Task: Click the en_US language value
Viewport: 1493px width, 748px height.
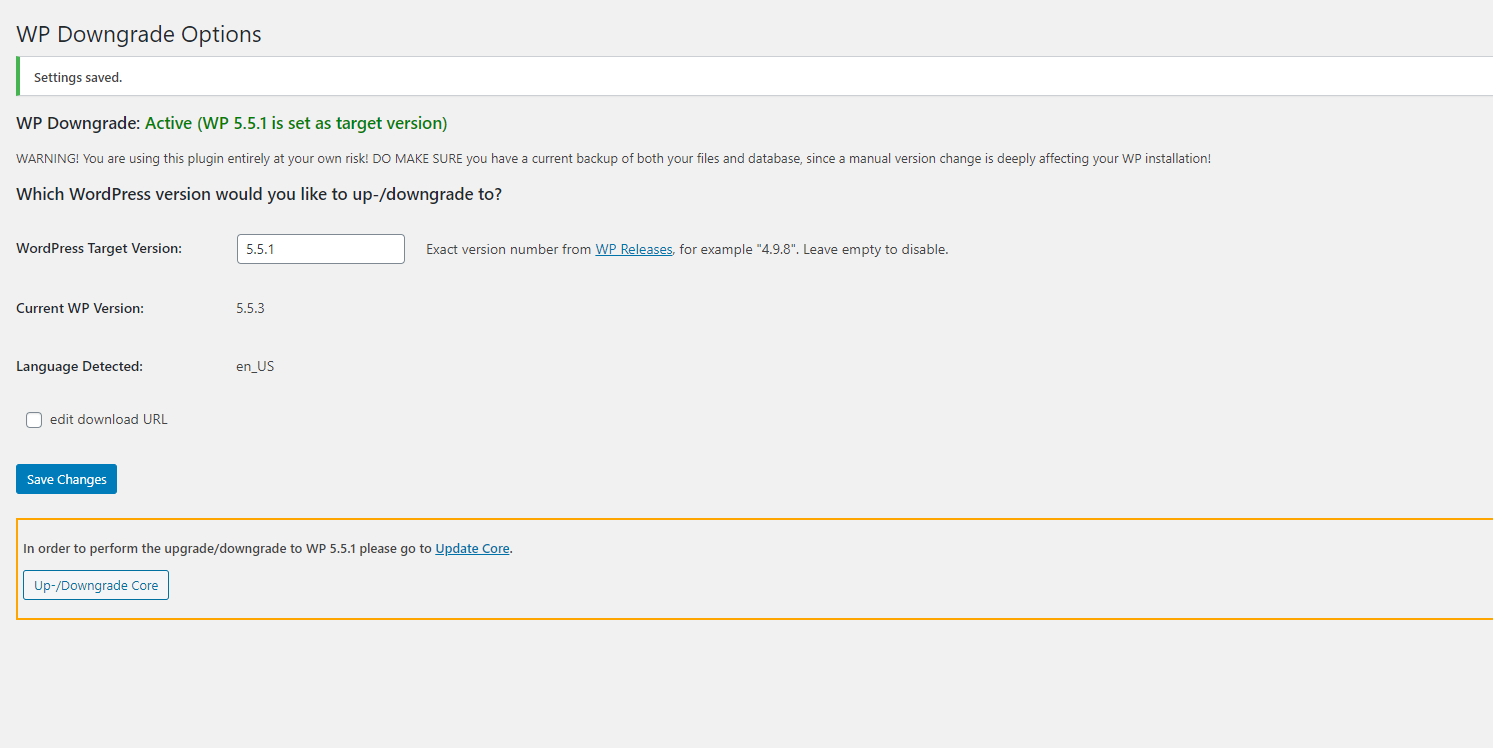Action: [255, 366]
